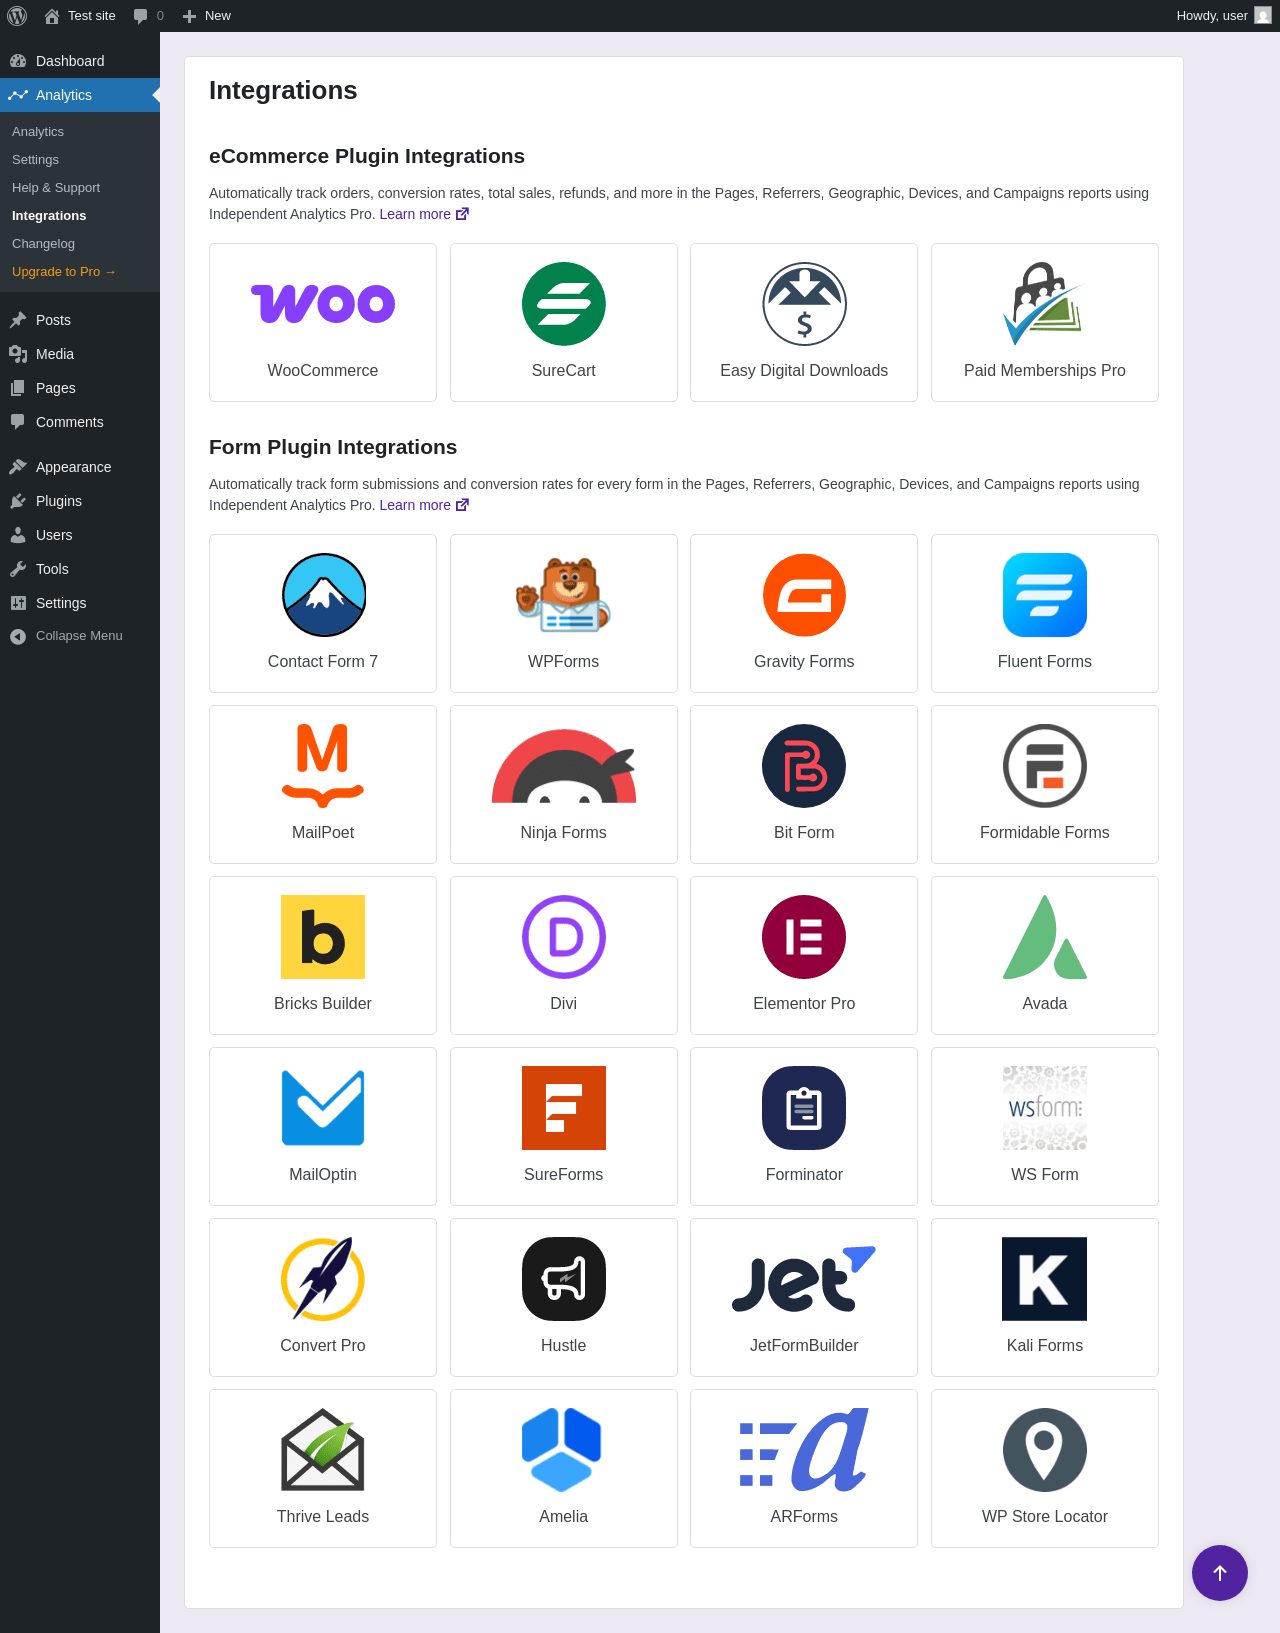Open the WooCommerce integration card

tap(323, 322)
